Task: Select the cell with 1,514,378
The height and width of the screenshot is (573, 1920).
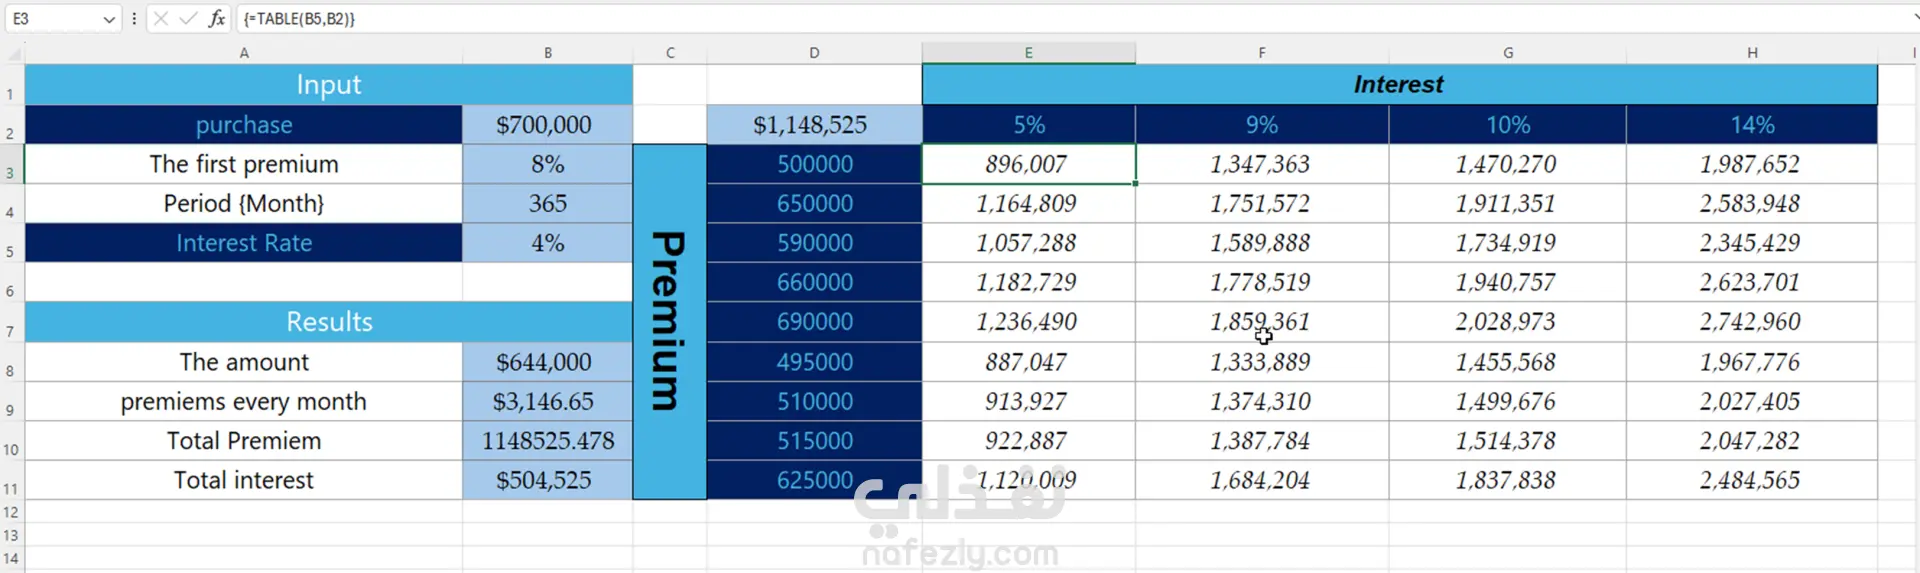Action: pos(1507,441)
